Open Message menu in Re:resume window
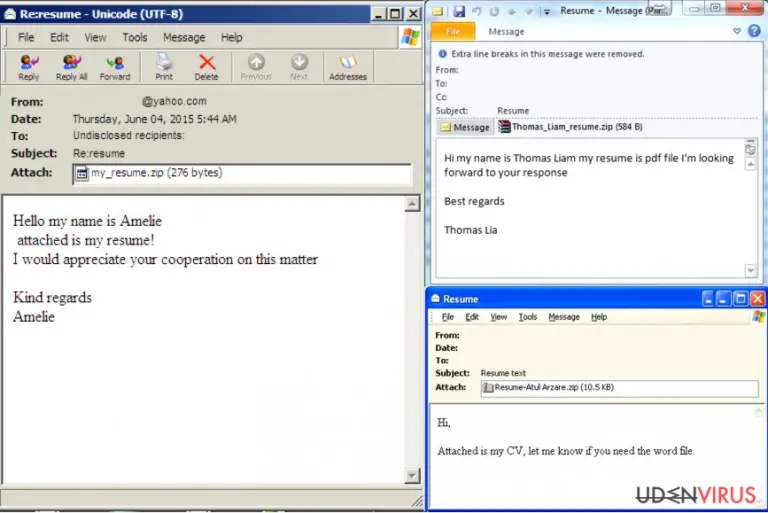768x513 pixels. pos(184,38)
